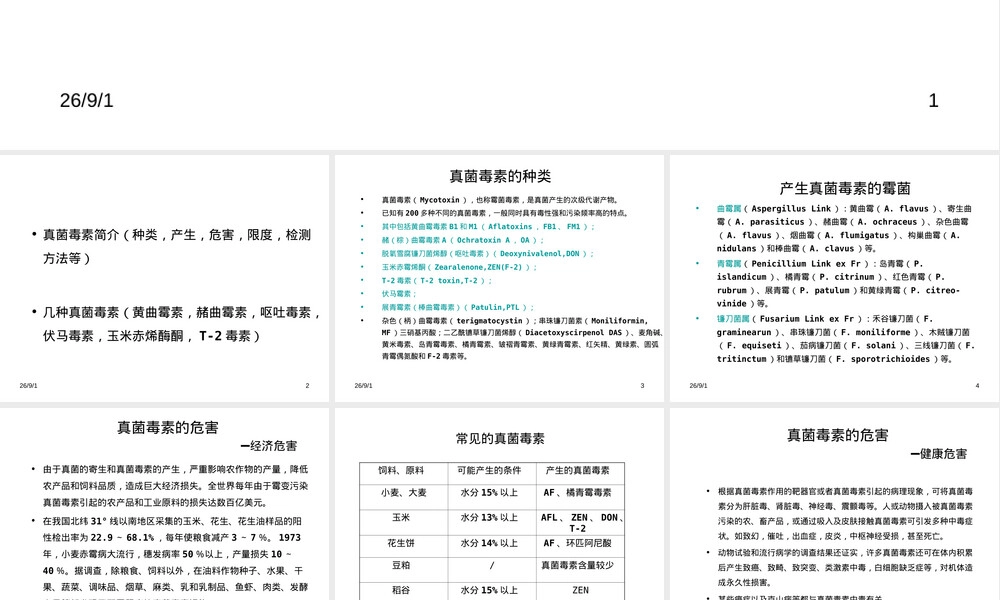Screen dimensions: 1000x600
Task: Click the table cell 小麦、大麦
Action: tap(404, 493)
